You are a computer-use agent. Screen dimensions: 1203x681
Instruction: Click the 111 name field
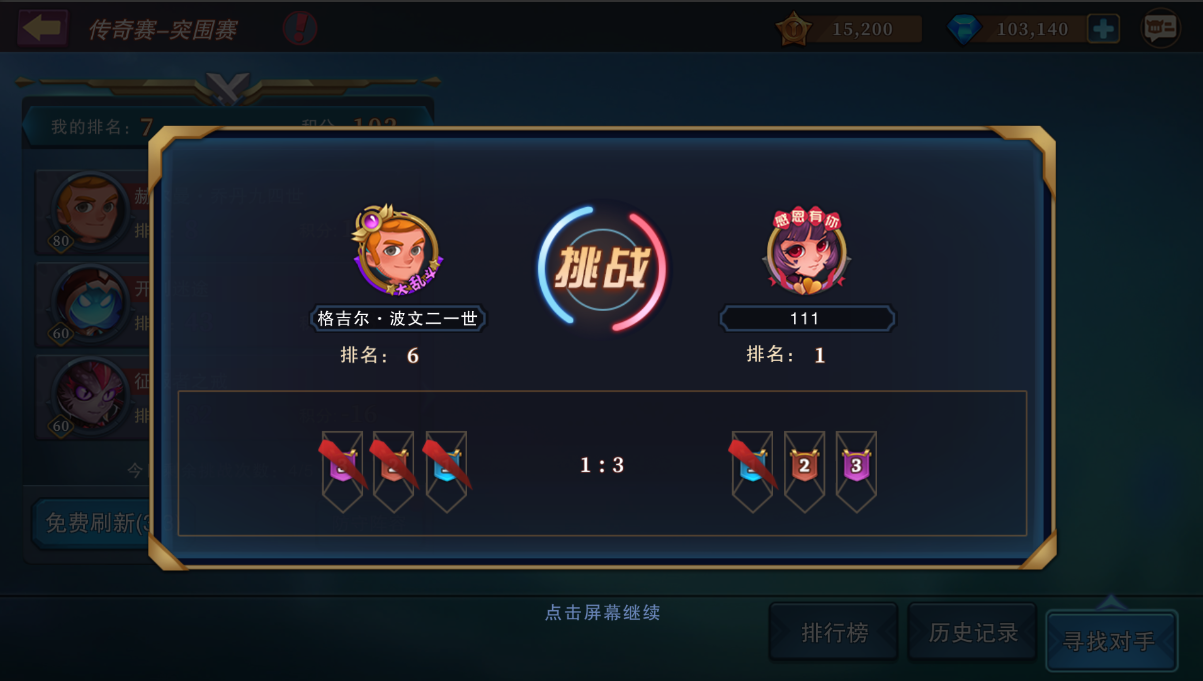807,319
